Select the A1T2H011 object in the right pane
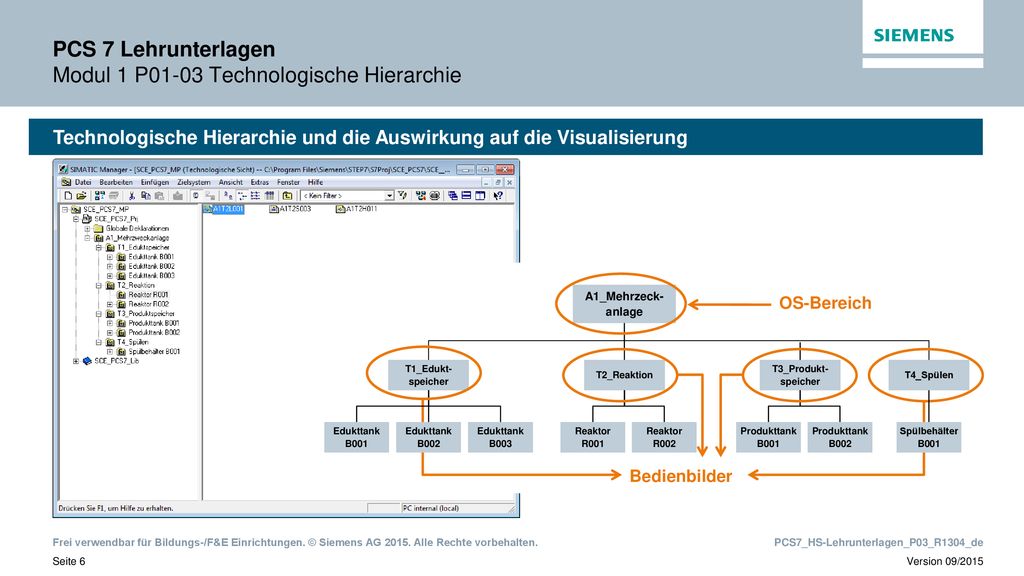The image size is (1024, 576). pos(357,209)
